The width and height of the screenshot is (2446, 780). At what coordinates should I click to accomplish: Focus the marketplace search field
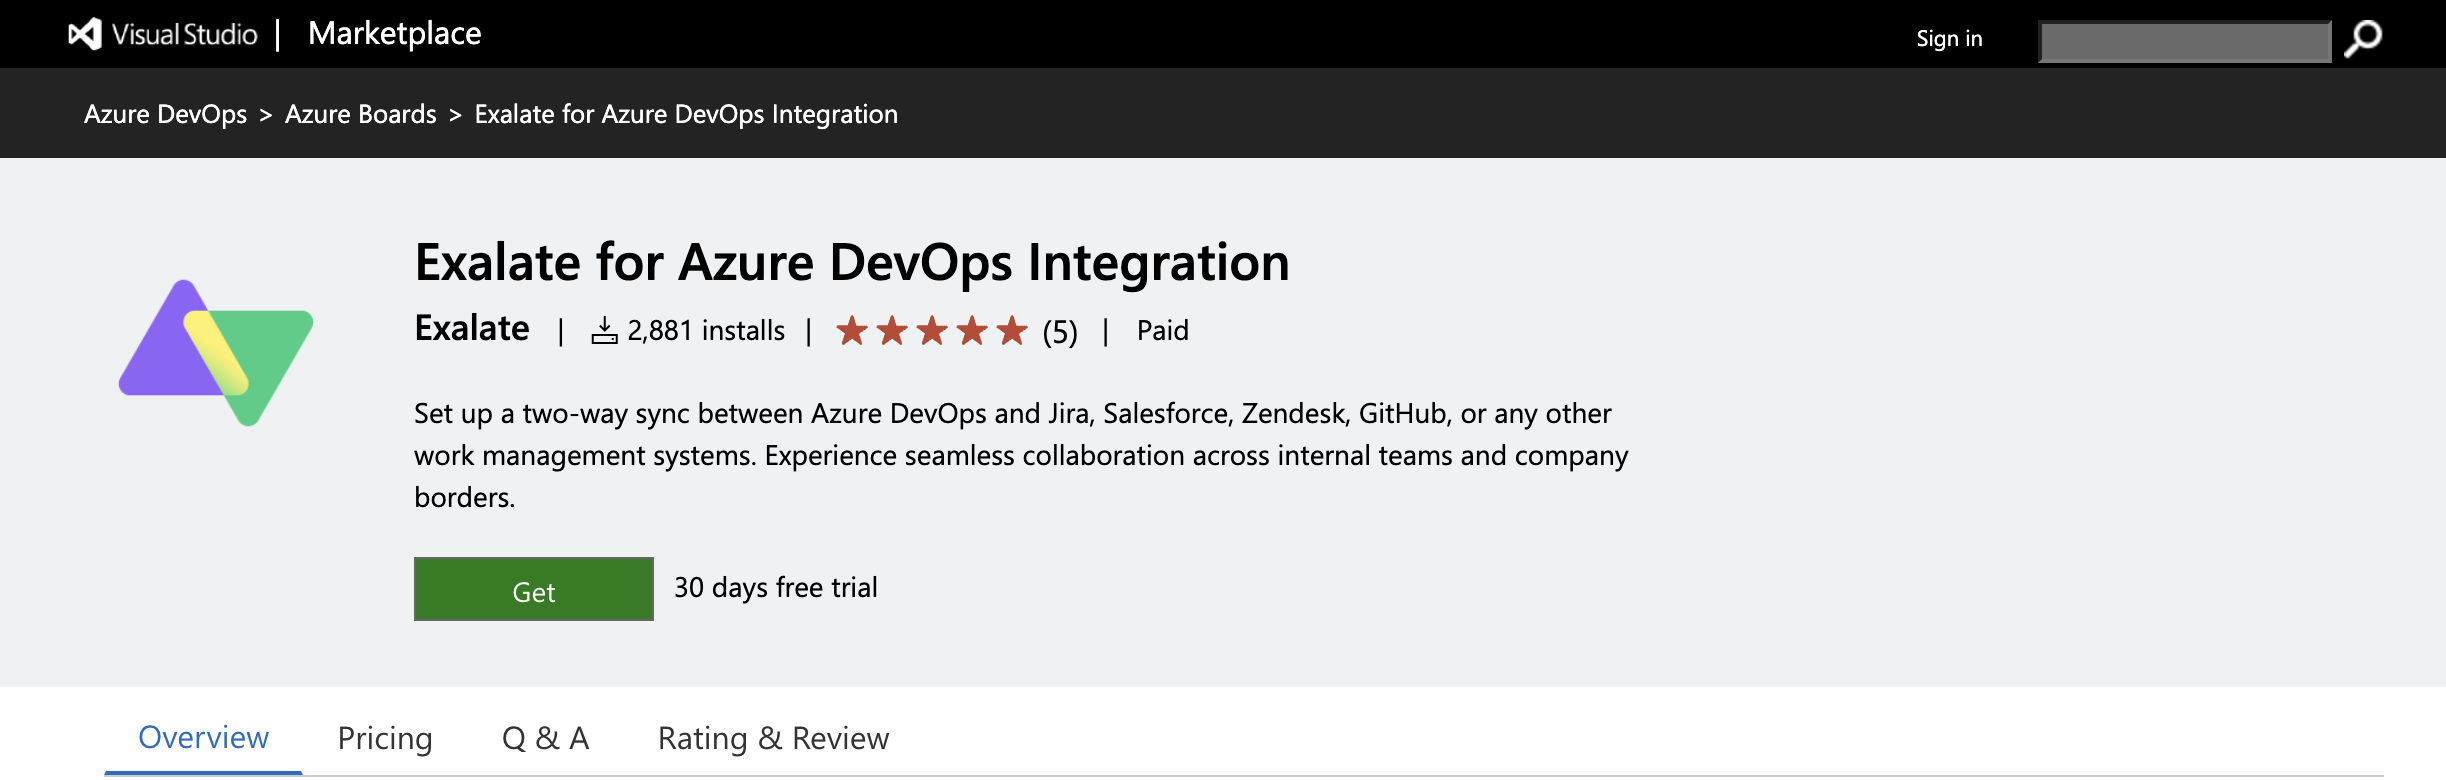click(x=2185, y=41)
